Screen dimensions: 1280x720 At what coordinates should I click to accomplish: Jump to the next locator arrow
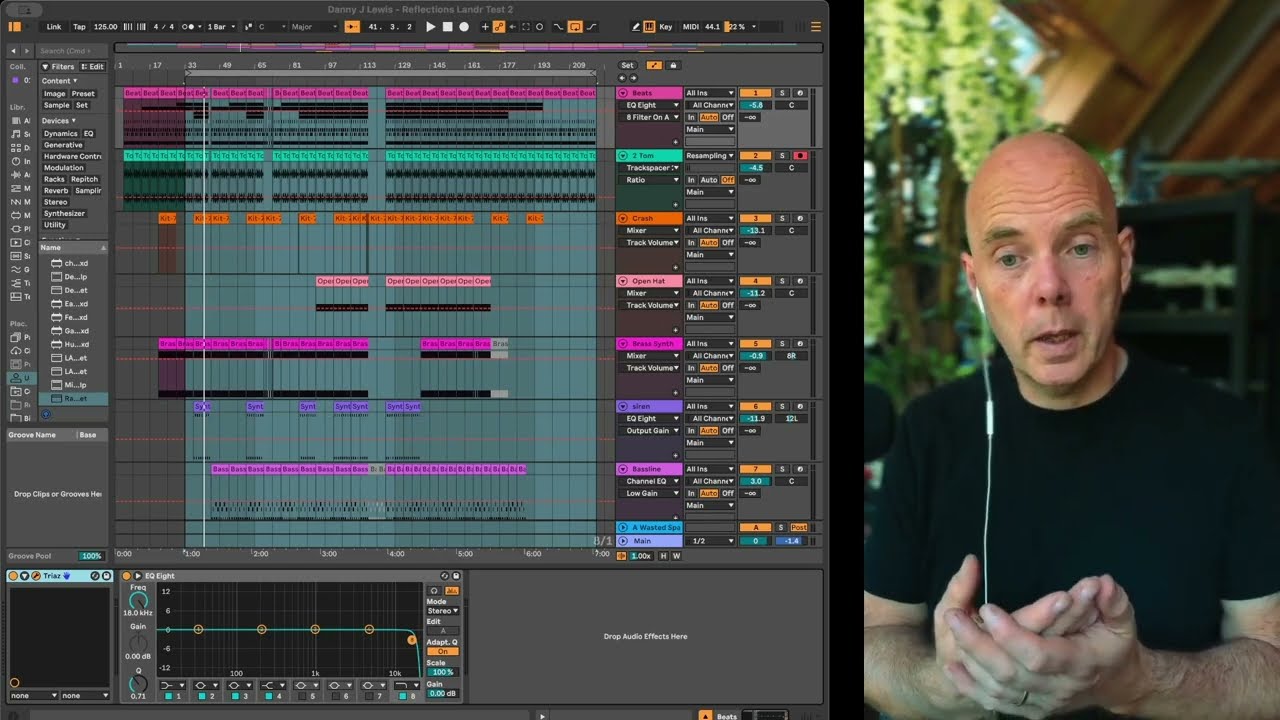point(632,78)
